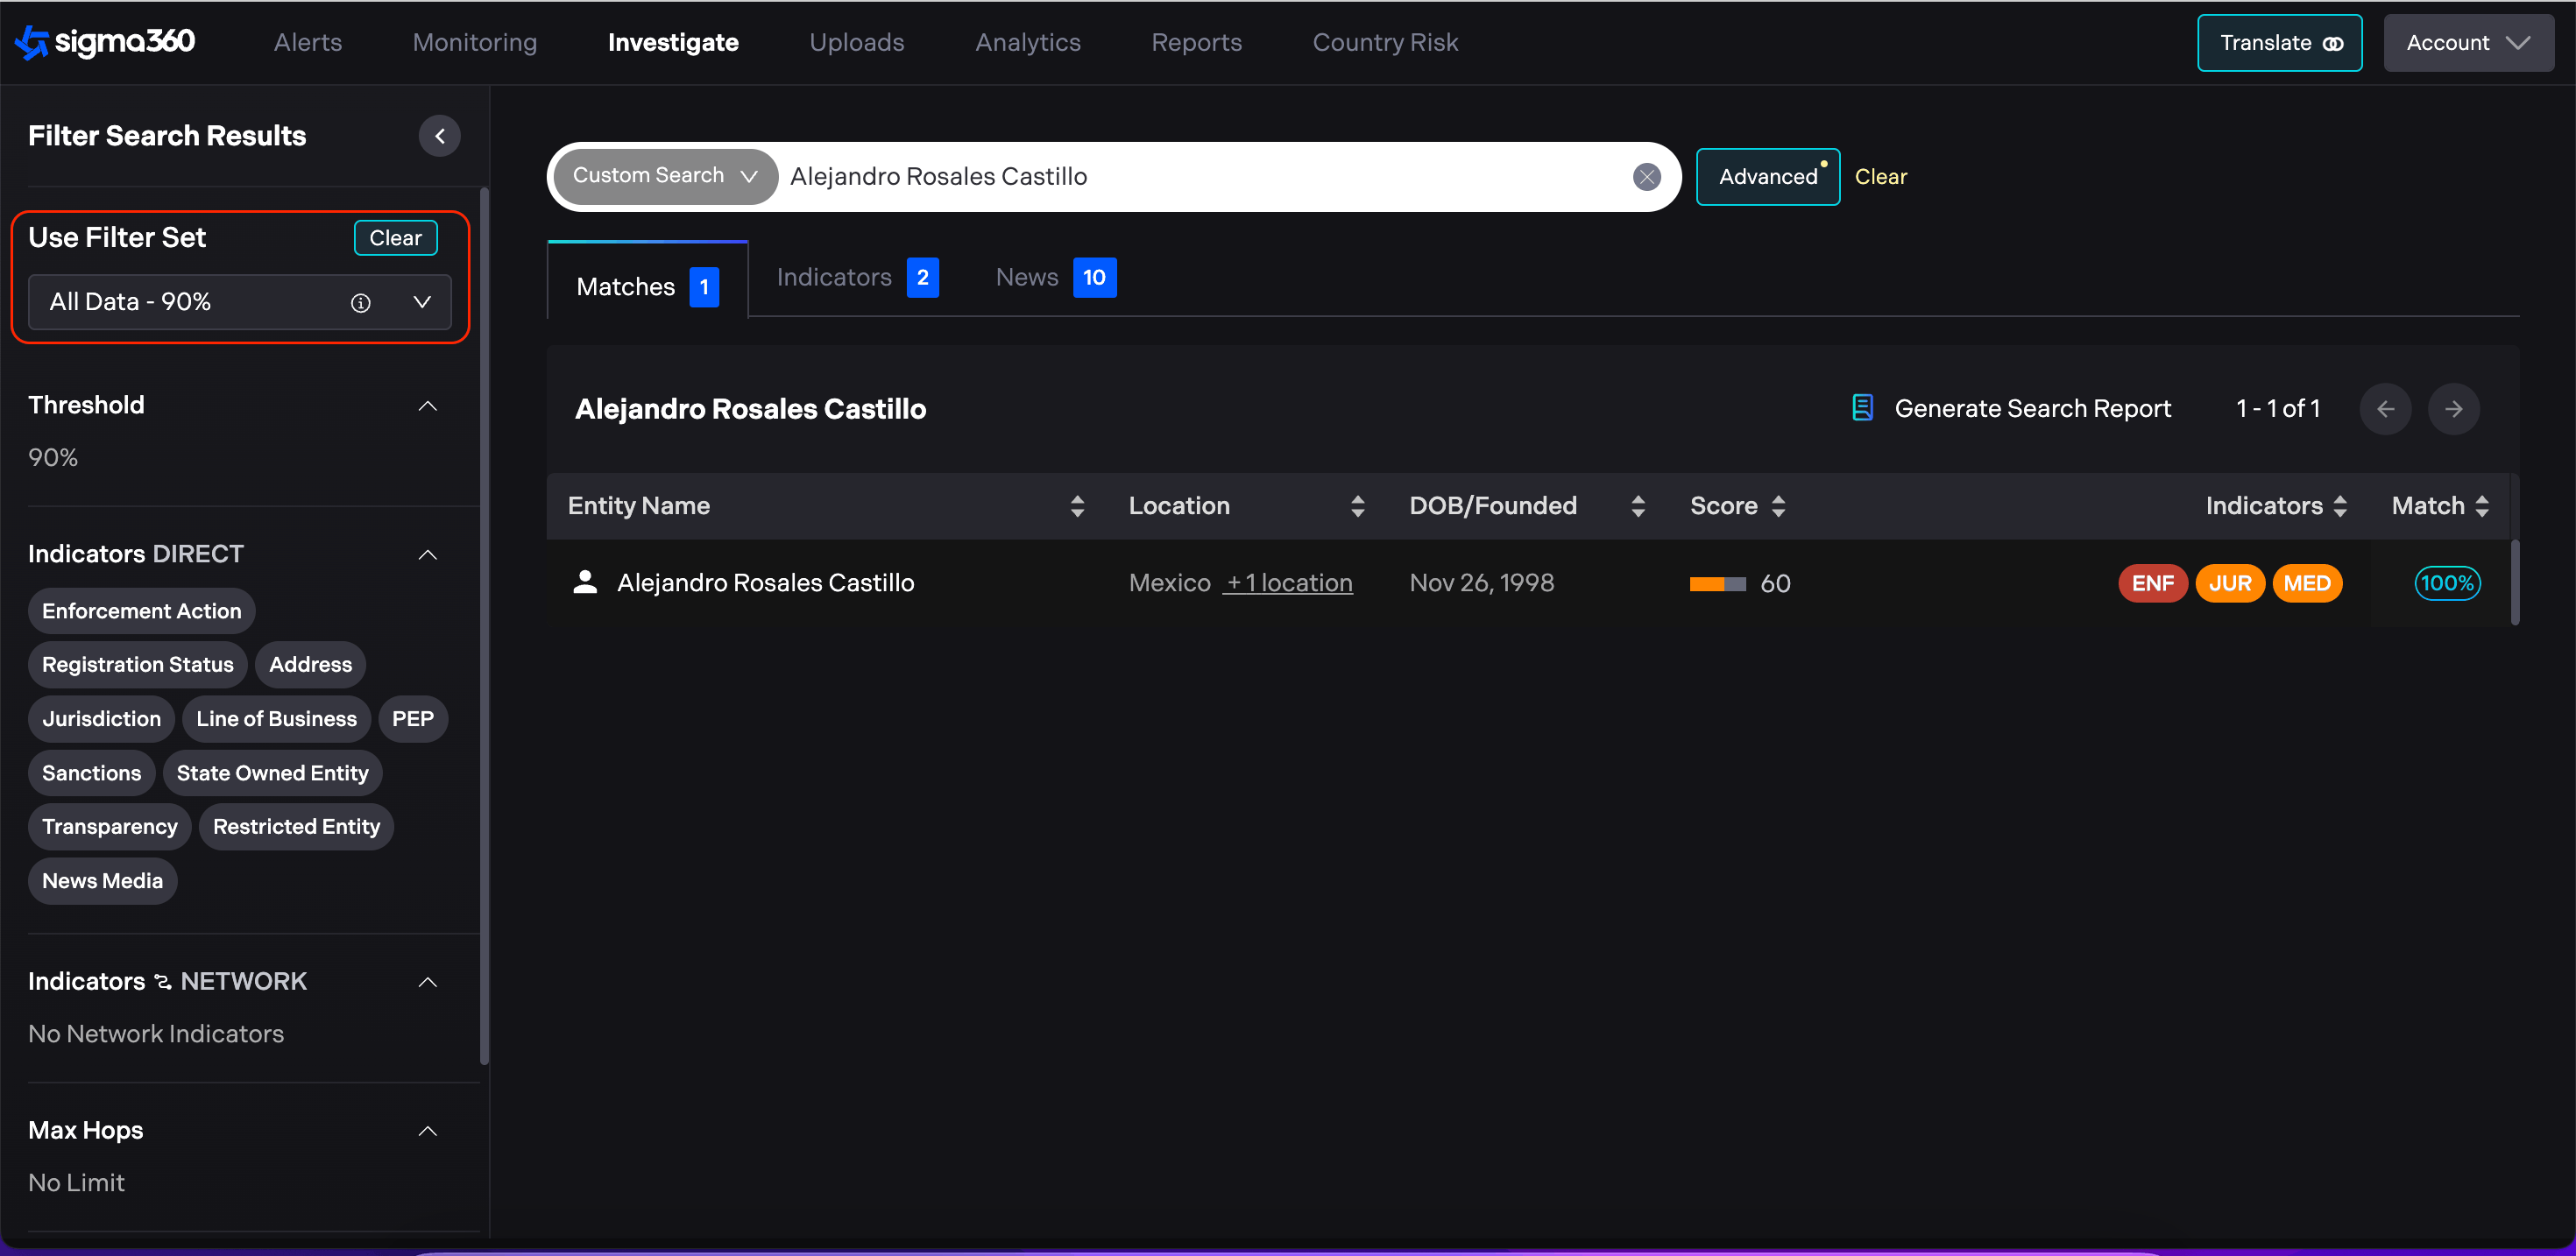Toggle the Sanctions indicator filter chip
Image resolution: width=2576 pixels, height=1256 pixels.
click(91, 773)
